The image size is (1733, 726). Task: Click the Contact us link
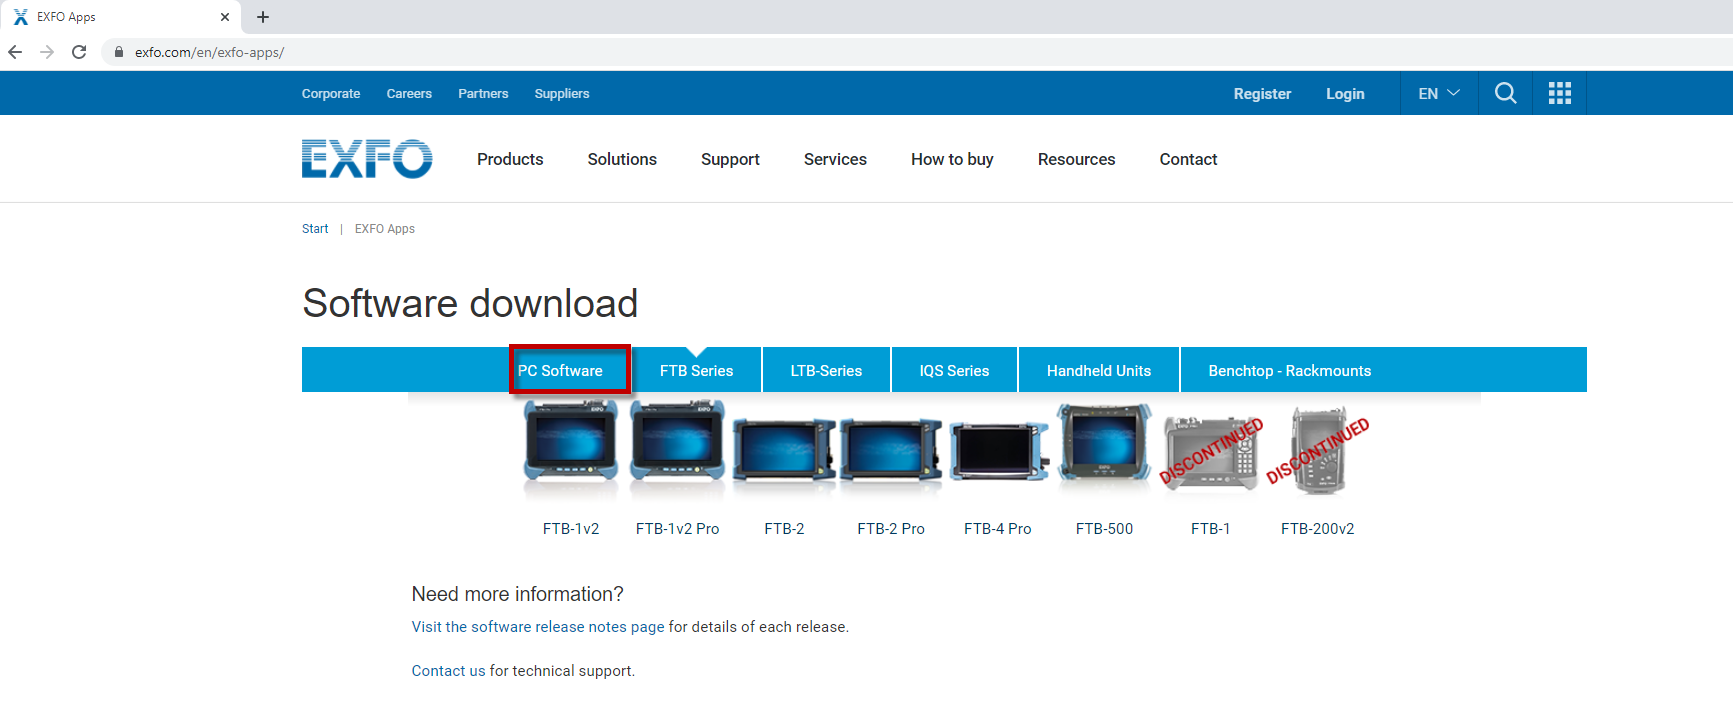[448, 671]
